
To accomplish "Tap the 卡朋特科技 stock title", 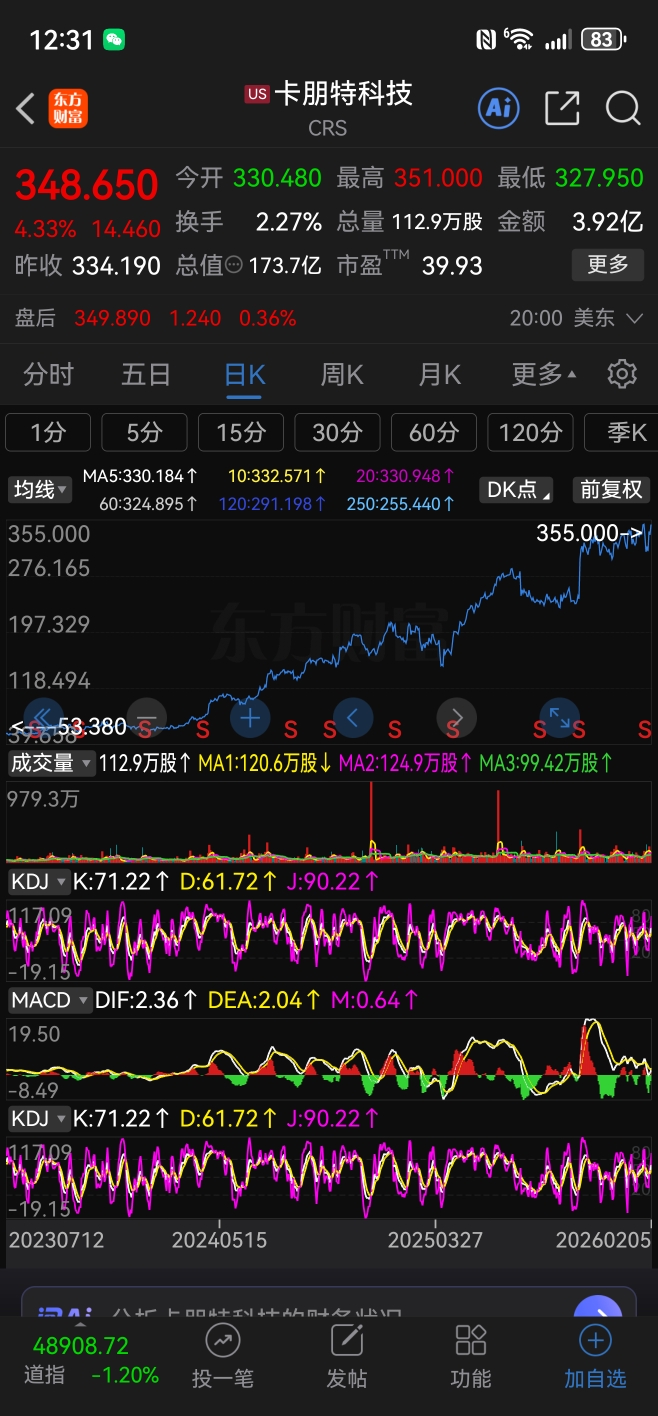I will pyautogui.click(x=343, y=94).
